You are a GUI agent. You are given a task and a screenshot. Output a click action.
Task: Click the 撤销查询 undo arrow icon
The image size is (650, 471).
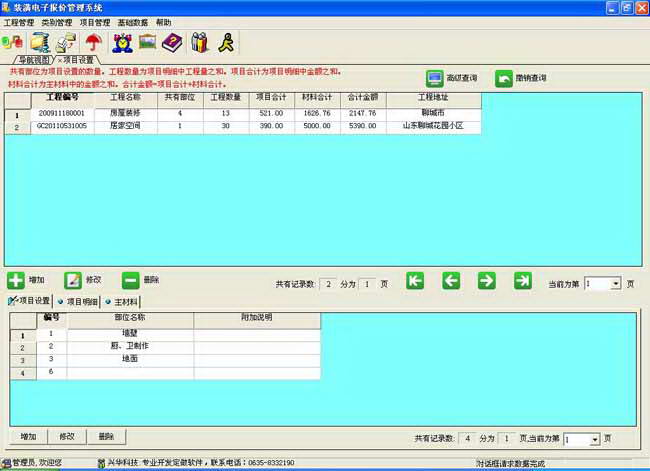[504, 78]
